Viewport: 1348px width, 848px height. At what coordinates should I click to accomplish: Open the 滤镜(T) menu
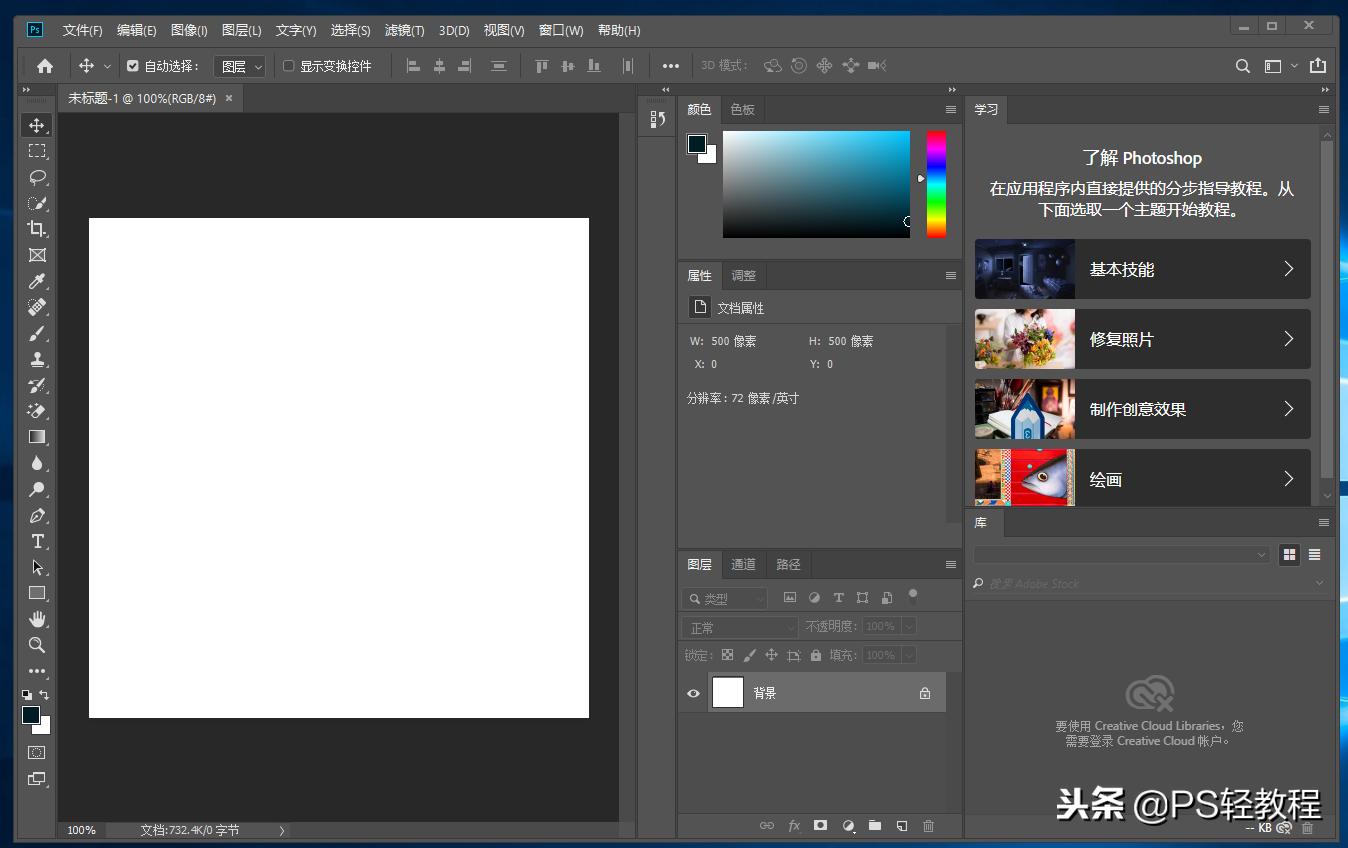(404, 31)
